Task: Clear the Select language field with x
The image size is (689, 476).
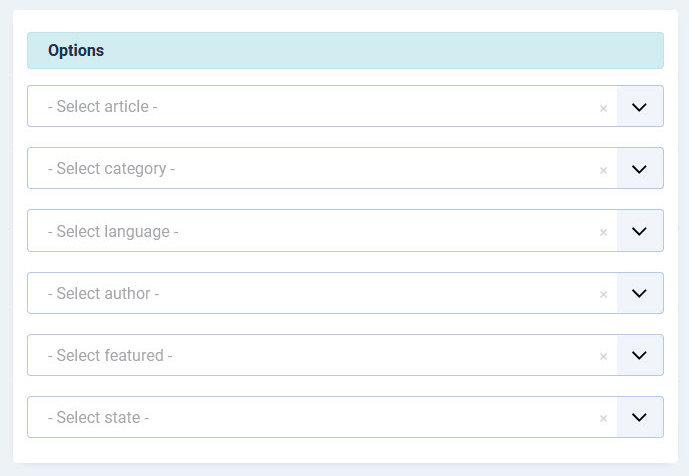Action: click(603, 232)
